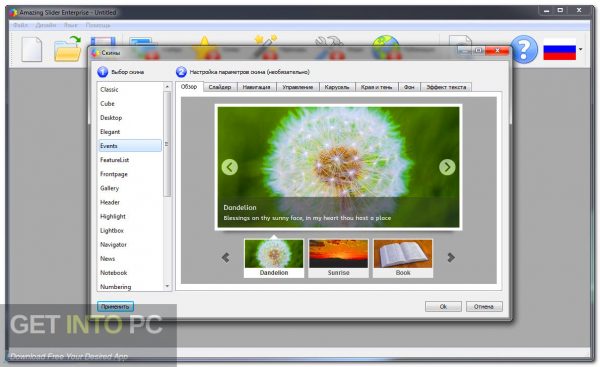Select Elegant skin in the list
This screenshot has height=367, width=600.
tap(130, 132)
